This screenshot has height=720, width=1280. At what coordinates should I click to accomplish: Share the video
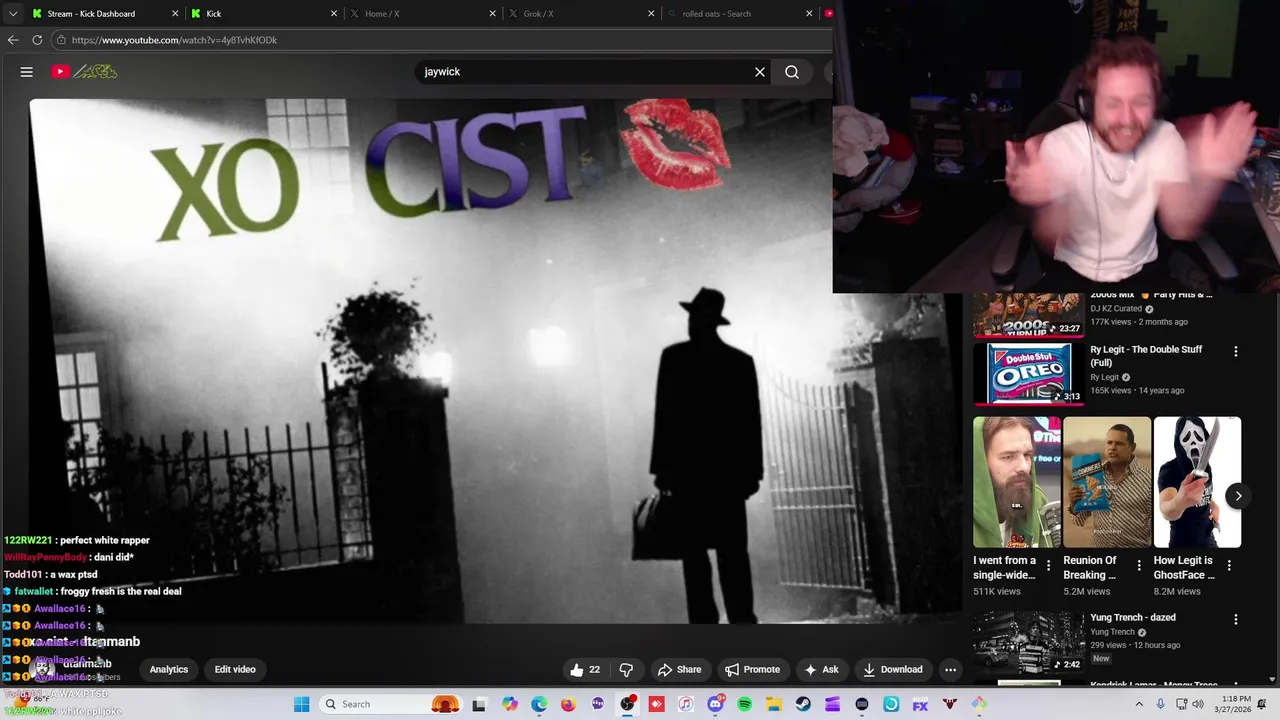[679, 670]
